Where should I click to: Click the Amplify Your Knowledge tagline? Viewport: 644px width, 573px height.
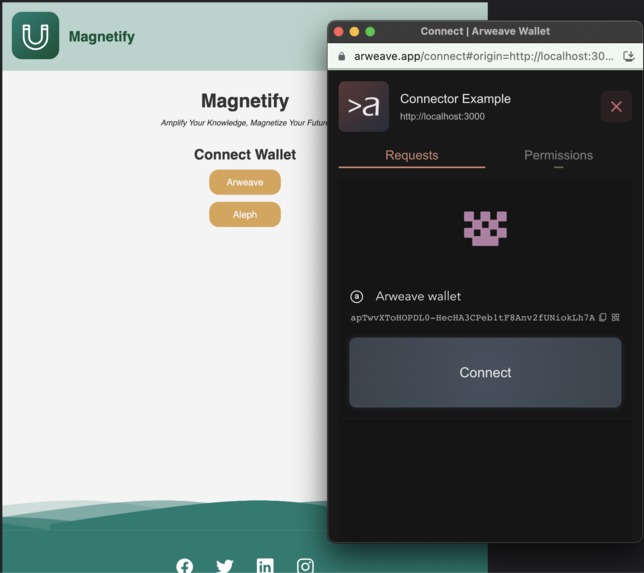coord(244,122)
